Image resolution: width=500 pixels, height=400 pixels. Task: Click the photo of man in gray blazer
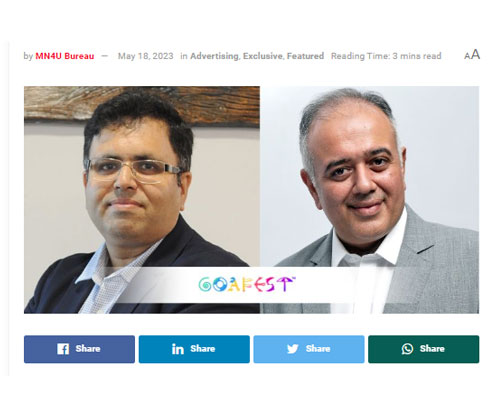click(x=370, y=200)
